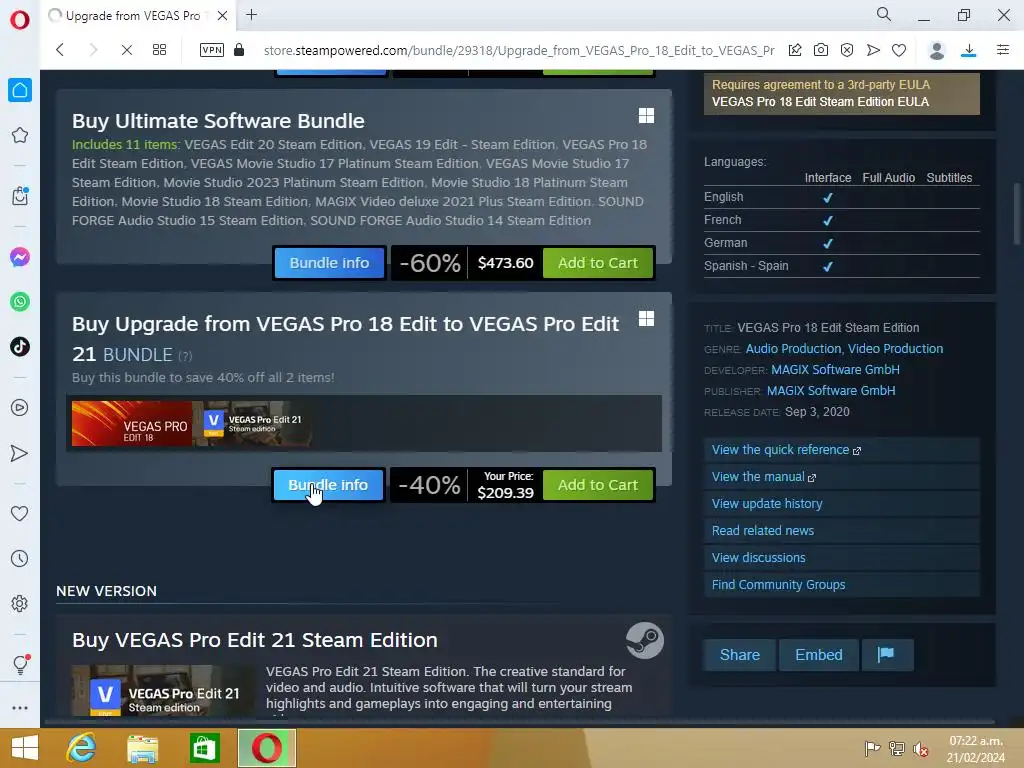This screenshot has width=1024, height=768.
Task: Toggle the VPN badge in address bar
Action: [212, 50]
